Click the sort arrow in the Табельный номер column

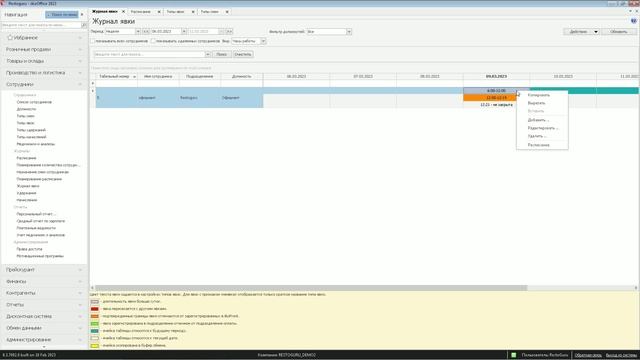click(x=134, y=77)
